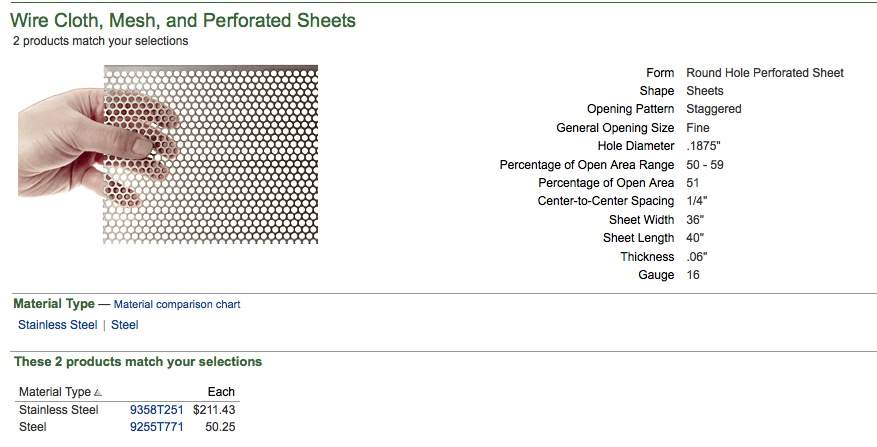Click the 1/4" center-to-center spacing value
This screenshot has width=877, height=447.
coord(697,201)
